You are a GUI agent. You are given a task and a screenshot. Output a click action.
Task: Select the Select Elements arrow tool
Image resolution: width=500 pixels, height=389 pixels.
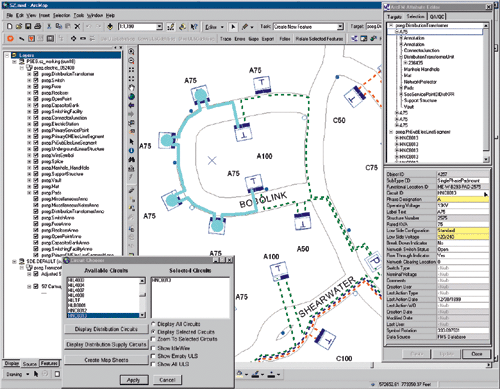(131, 142)
